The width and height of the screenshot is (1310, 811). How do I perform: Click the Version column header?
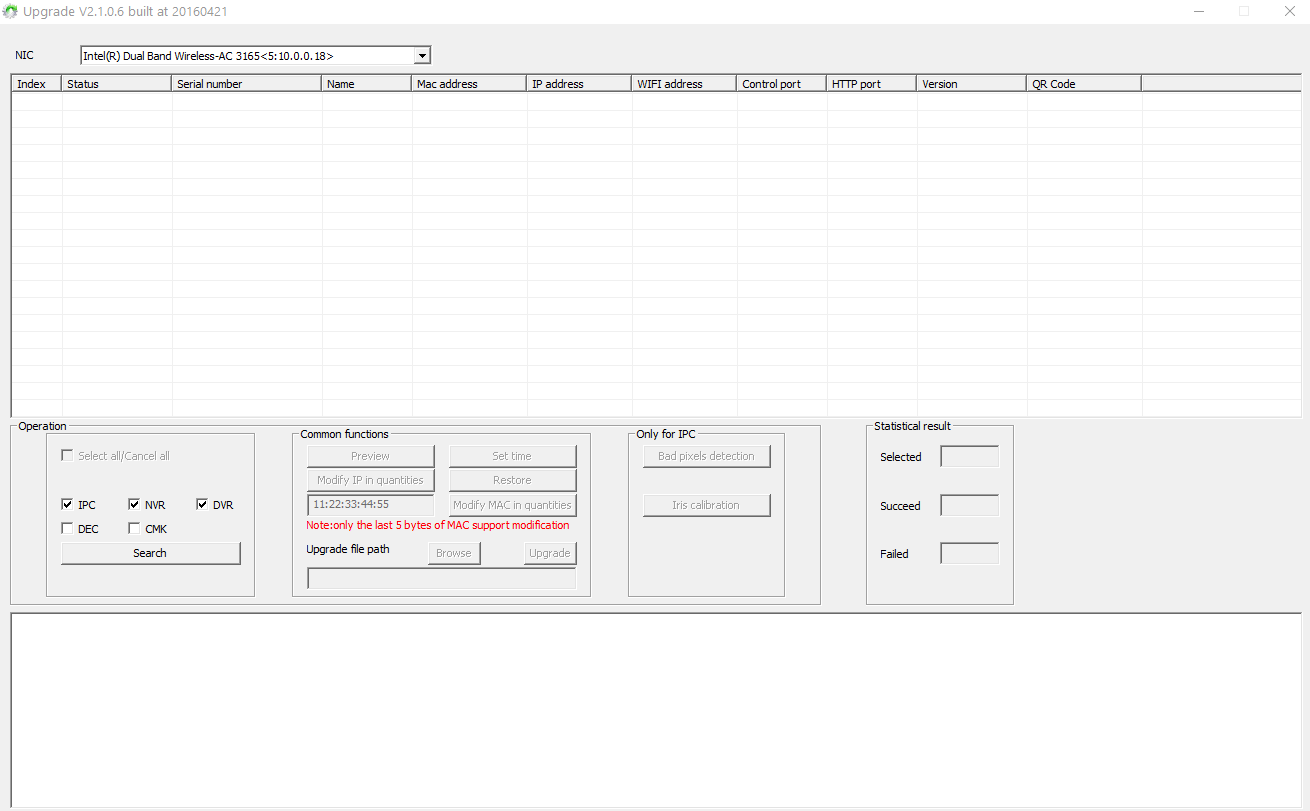tap(970, 84)
